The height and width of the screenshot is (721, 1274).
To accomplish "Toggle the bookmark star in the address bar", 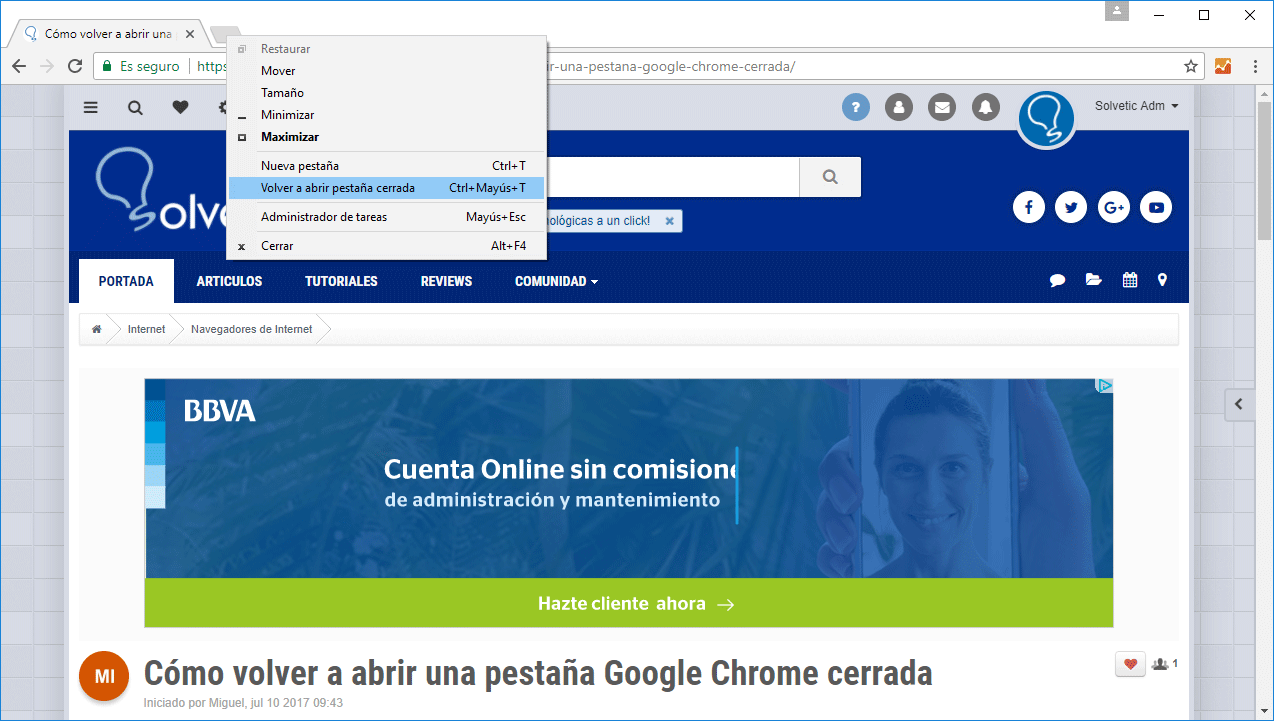I will coord(1190,66).
